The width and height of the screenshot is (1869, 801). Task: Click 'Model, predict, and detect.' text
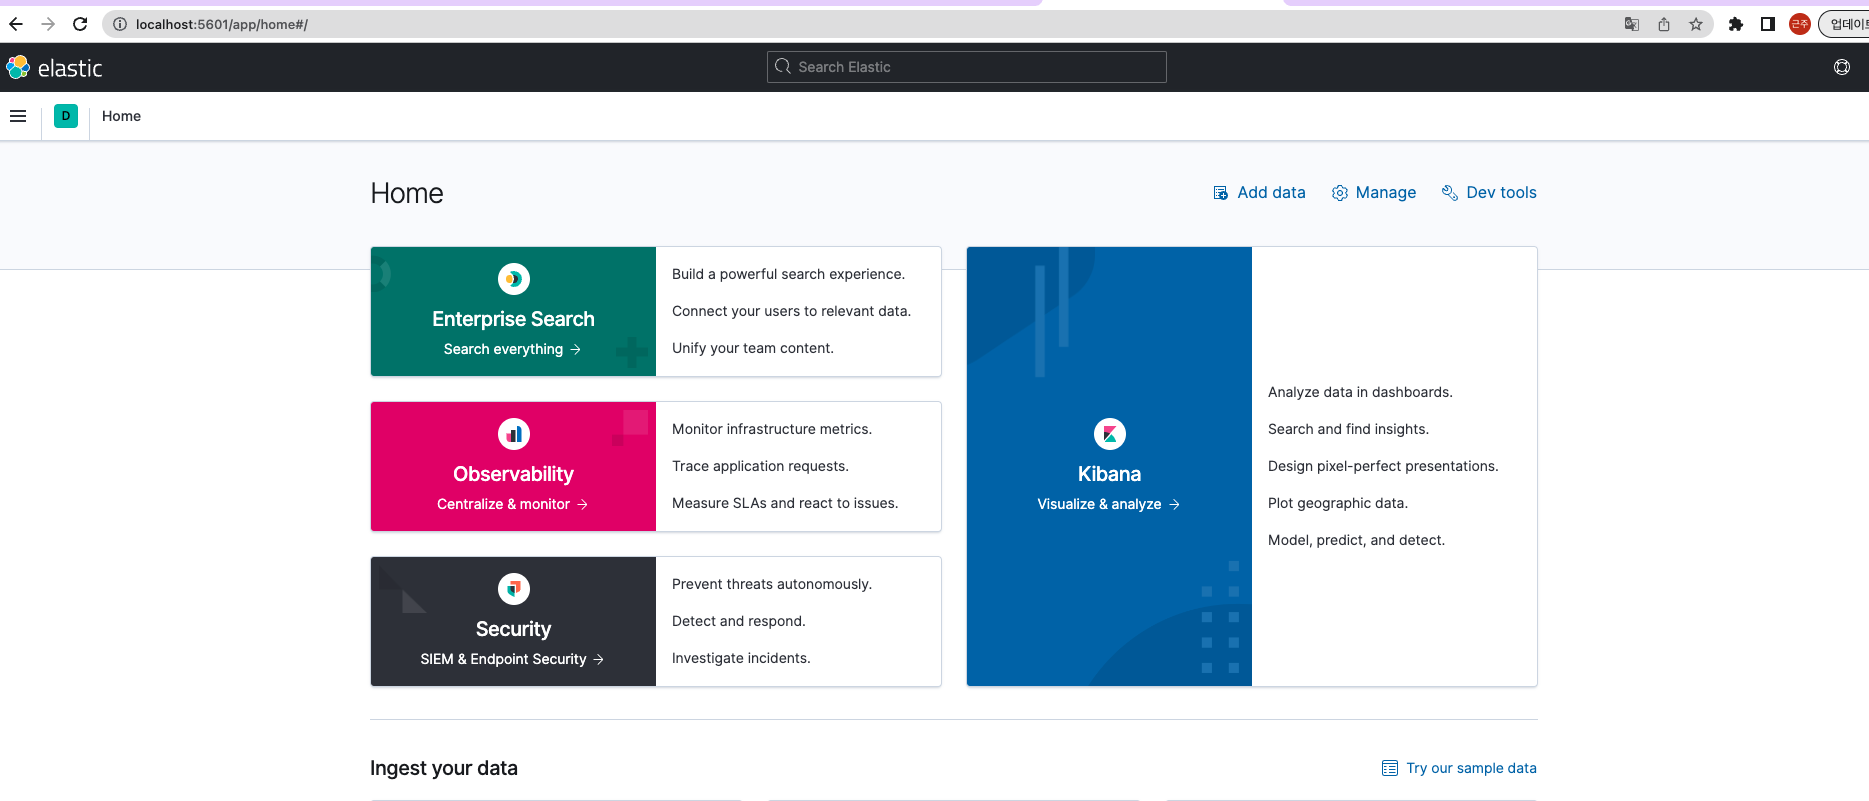pos(1357,540)
